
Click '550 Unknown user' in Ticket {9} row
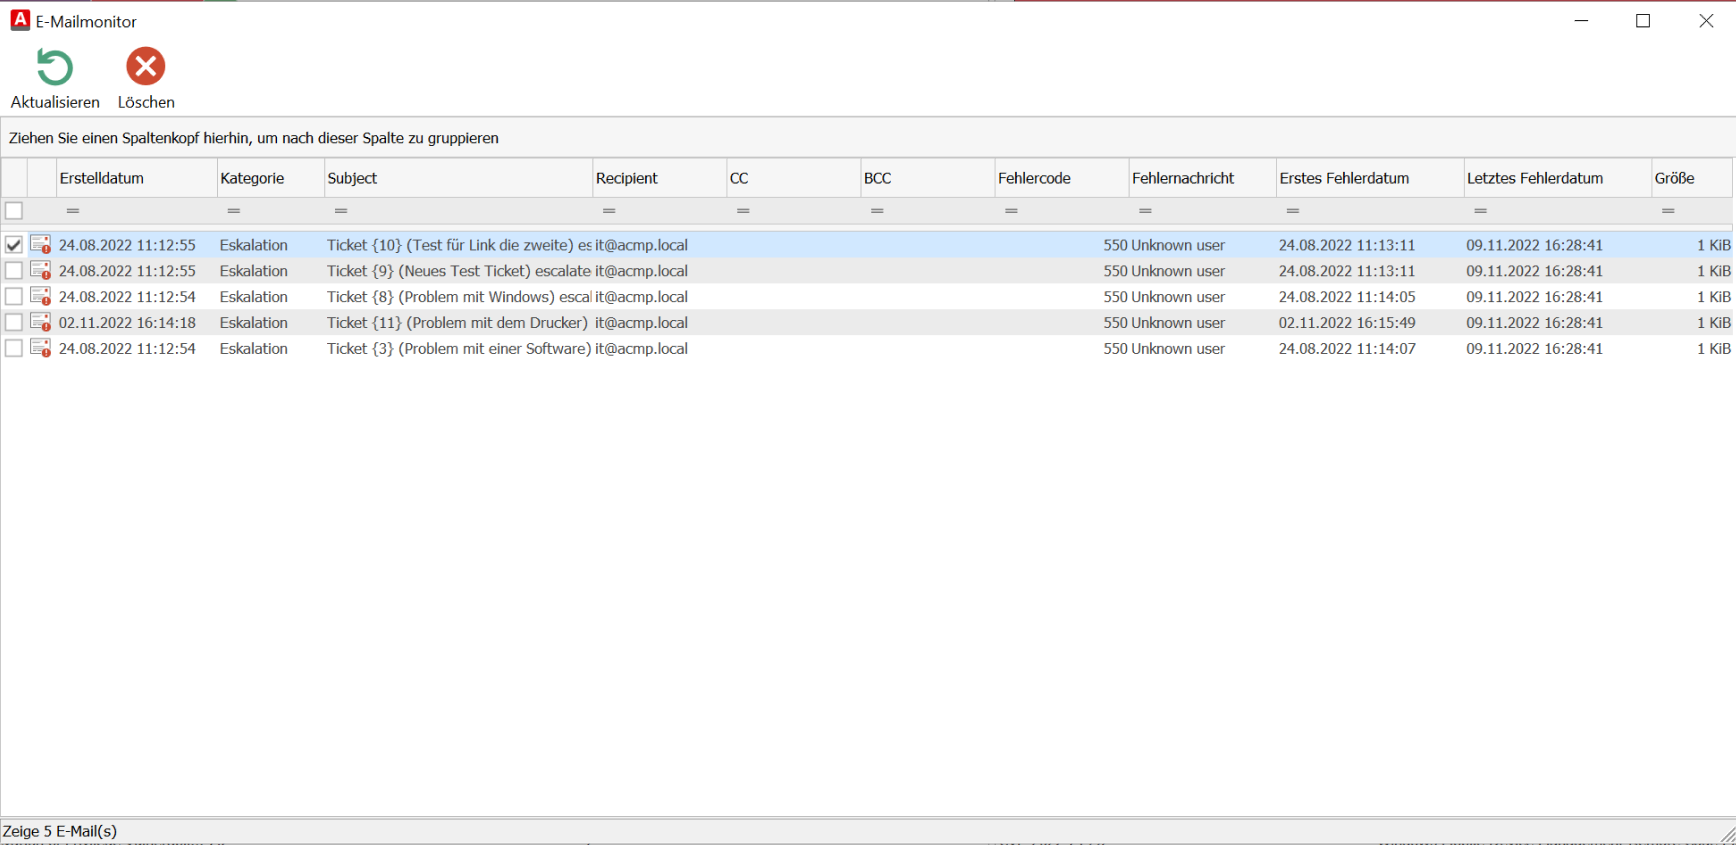[1164, 271]
